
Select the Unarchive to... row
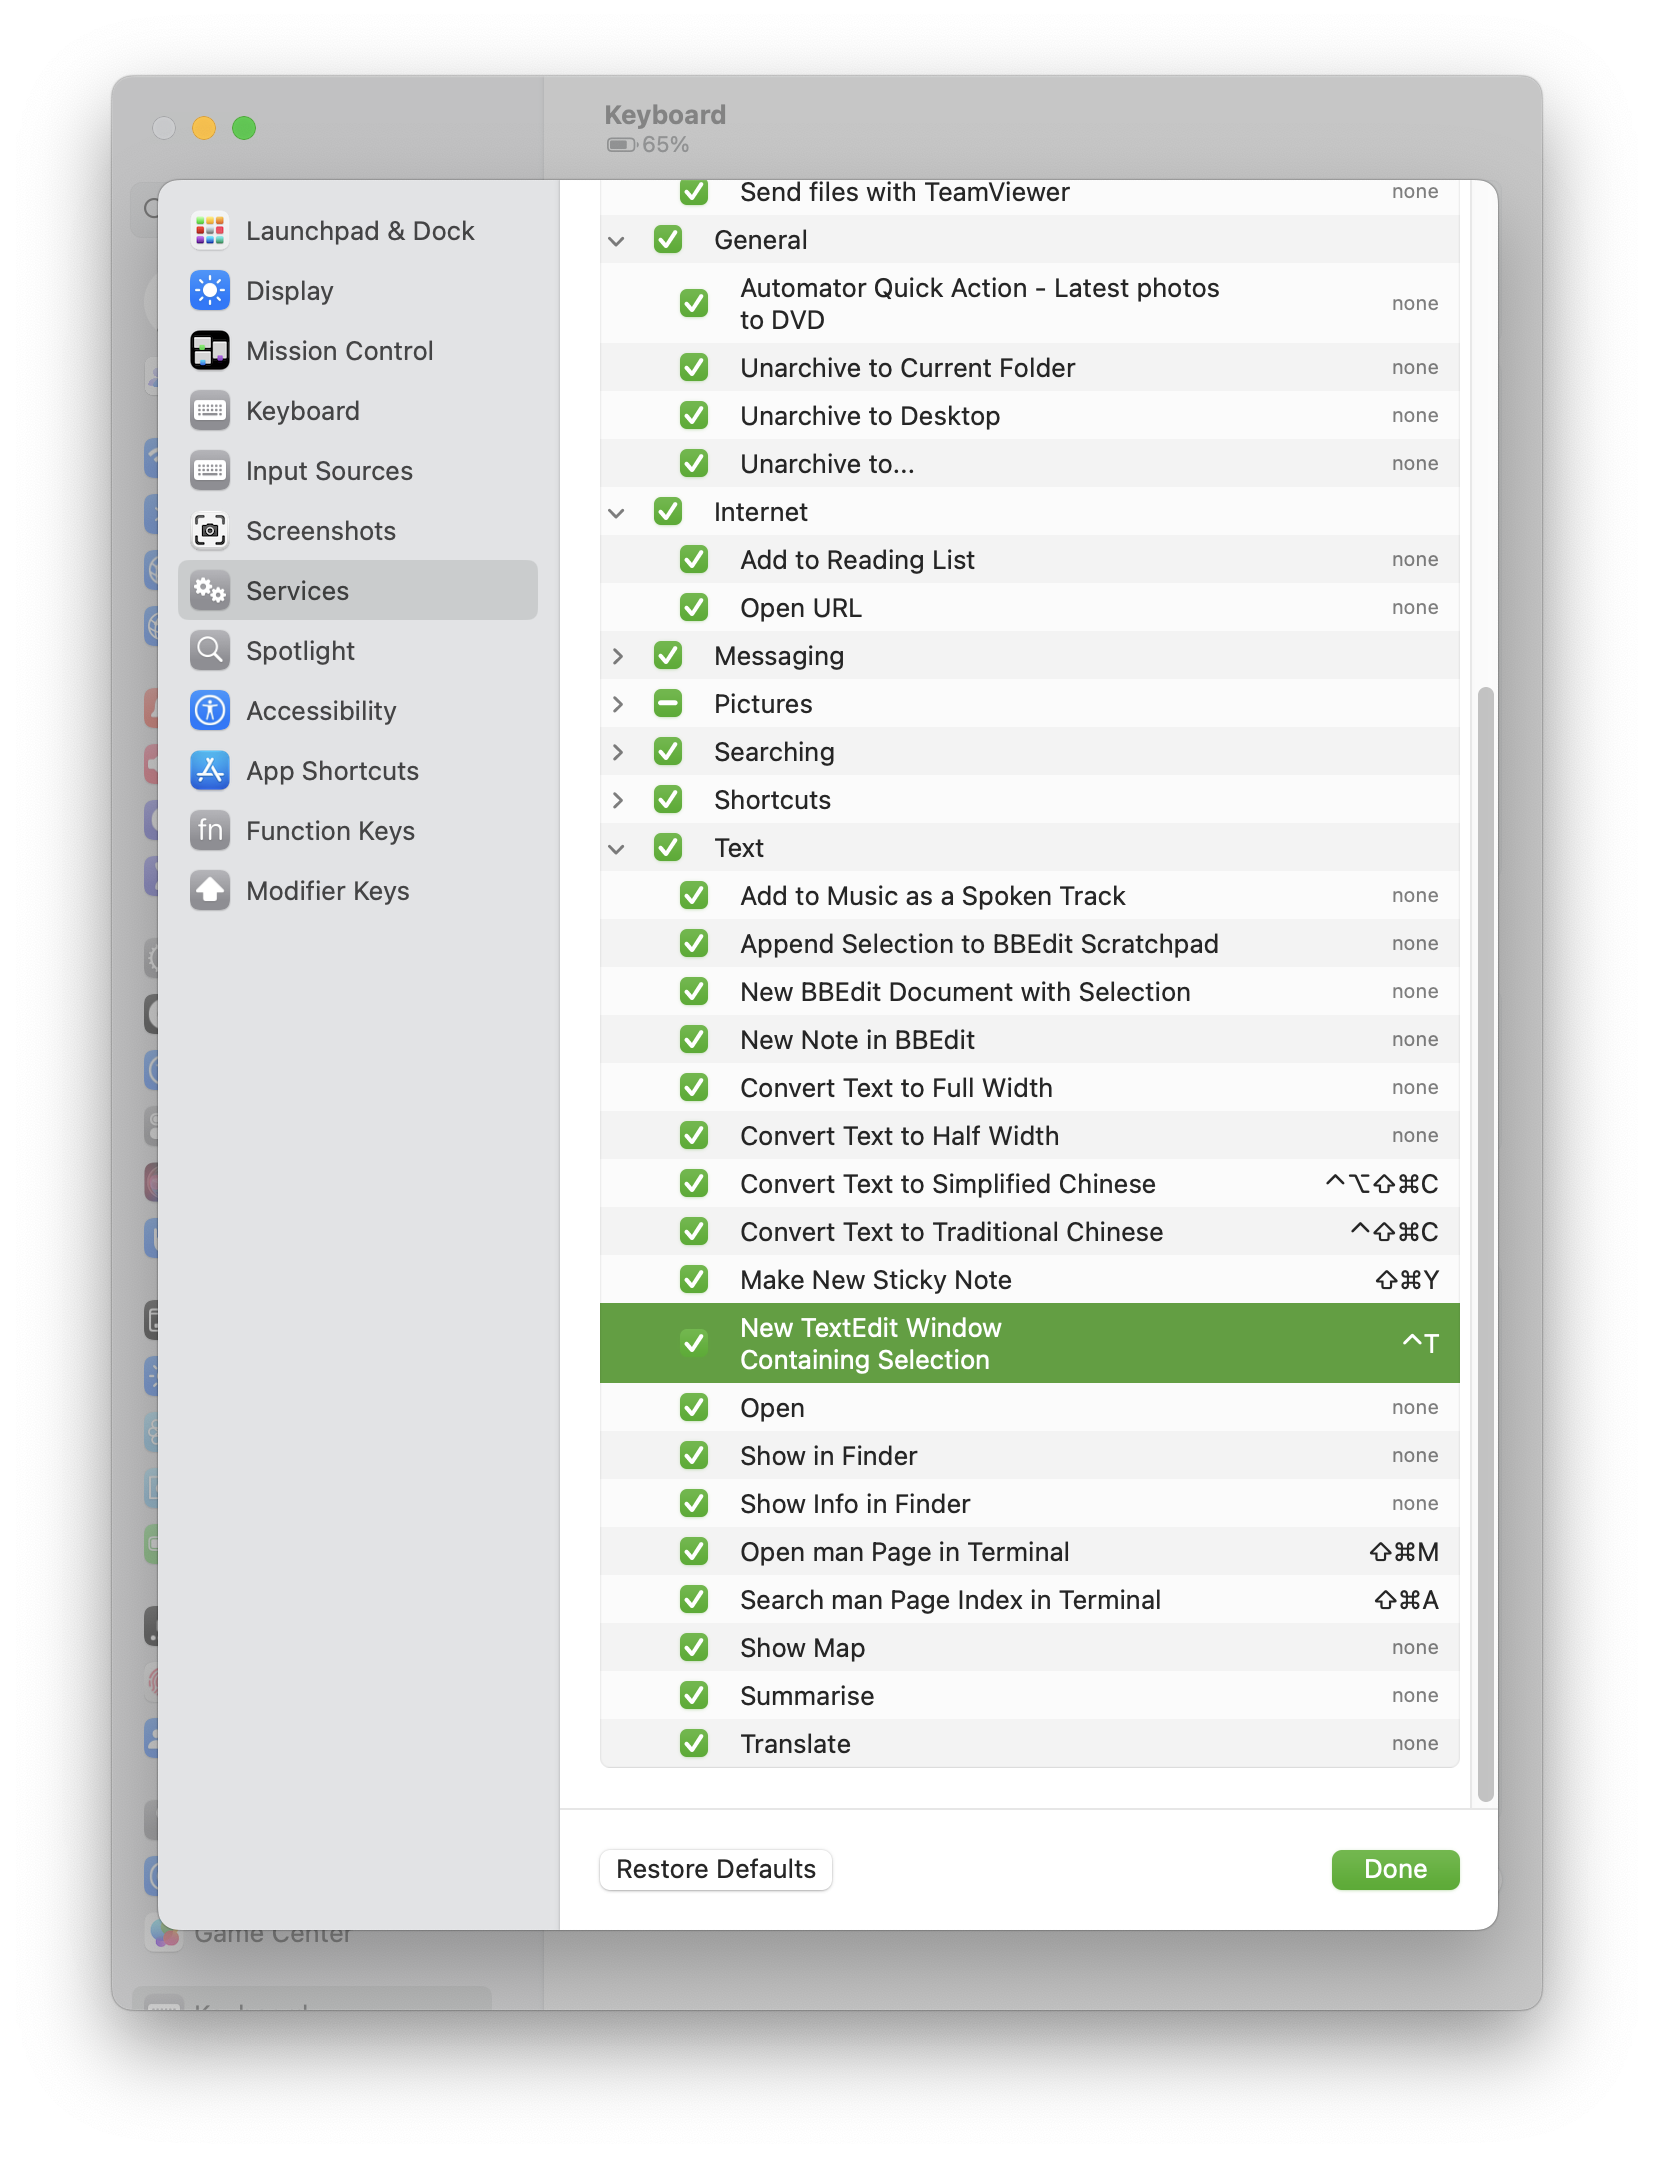coord(1030,464)
